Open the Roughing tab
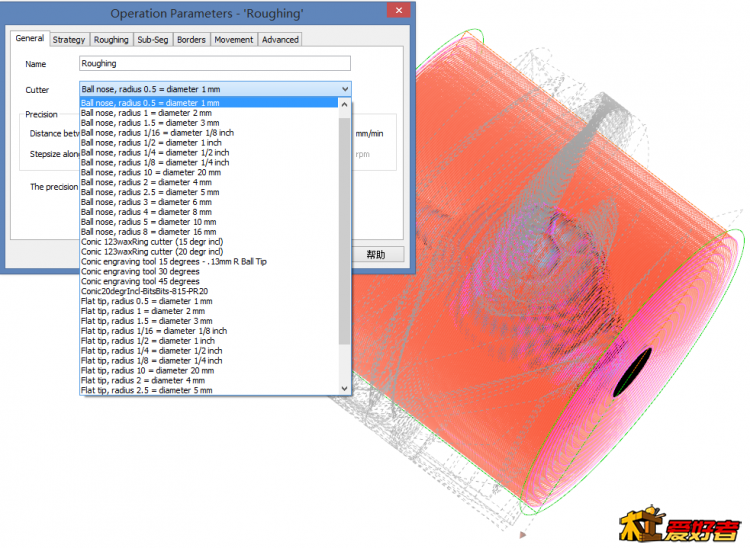The height and width of the screenshot is (548, 750). coord(111,39)
